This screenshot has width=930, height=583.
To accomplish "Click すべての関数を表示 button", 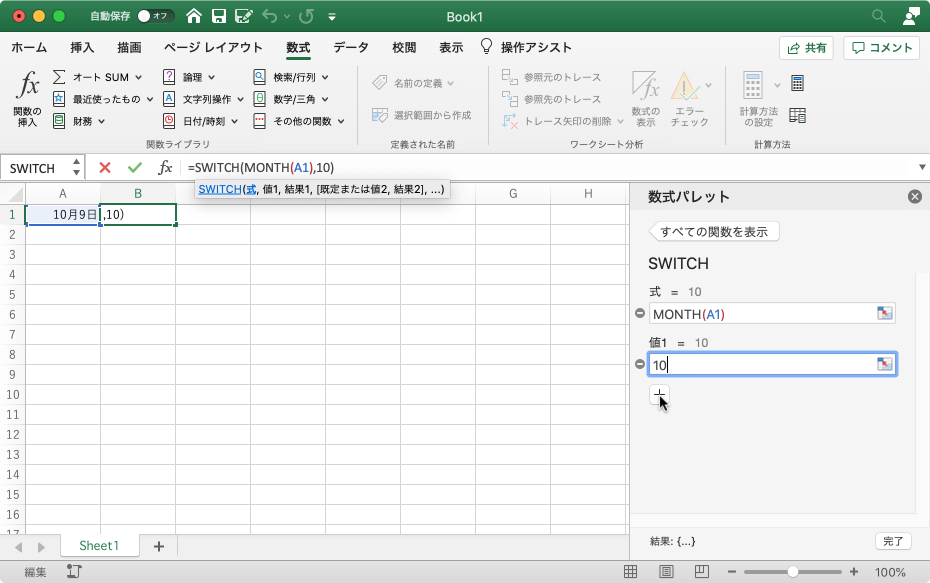I will point(714,232).
